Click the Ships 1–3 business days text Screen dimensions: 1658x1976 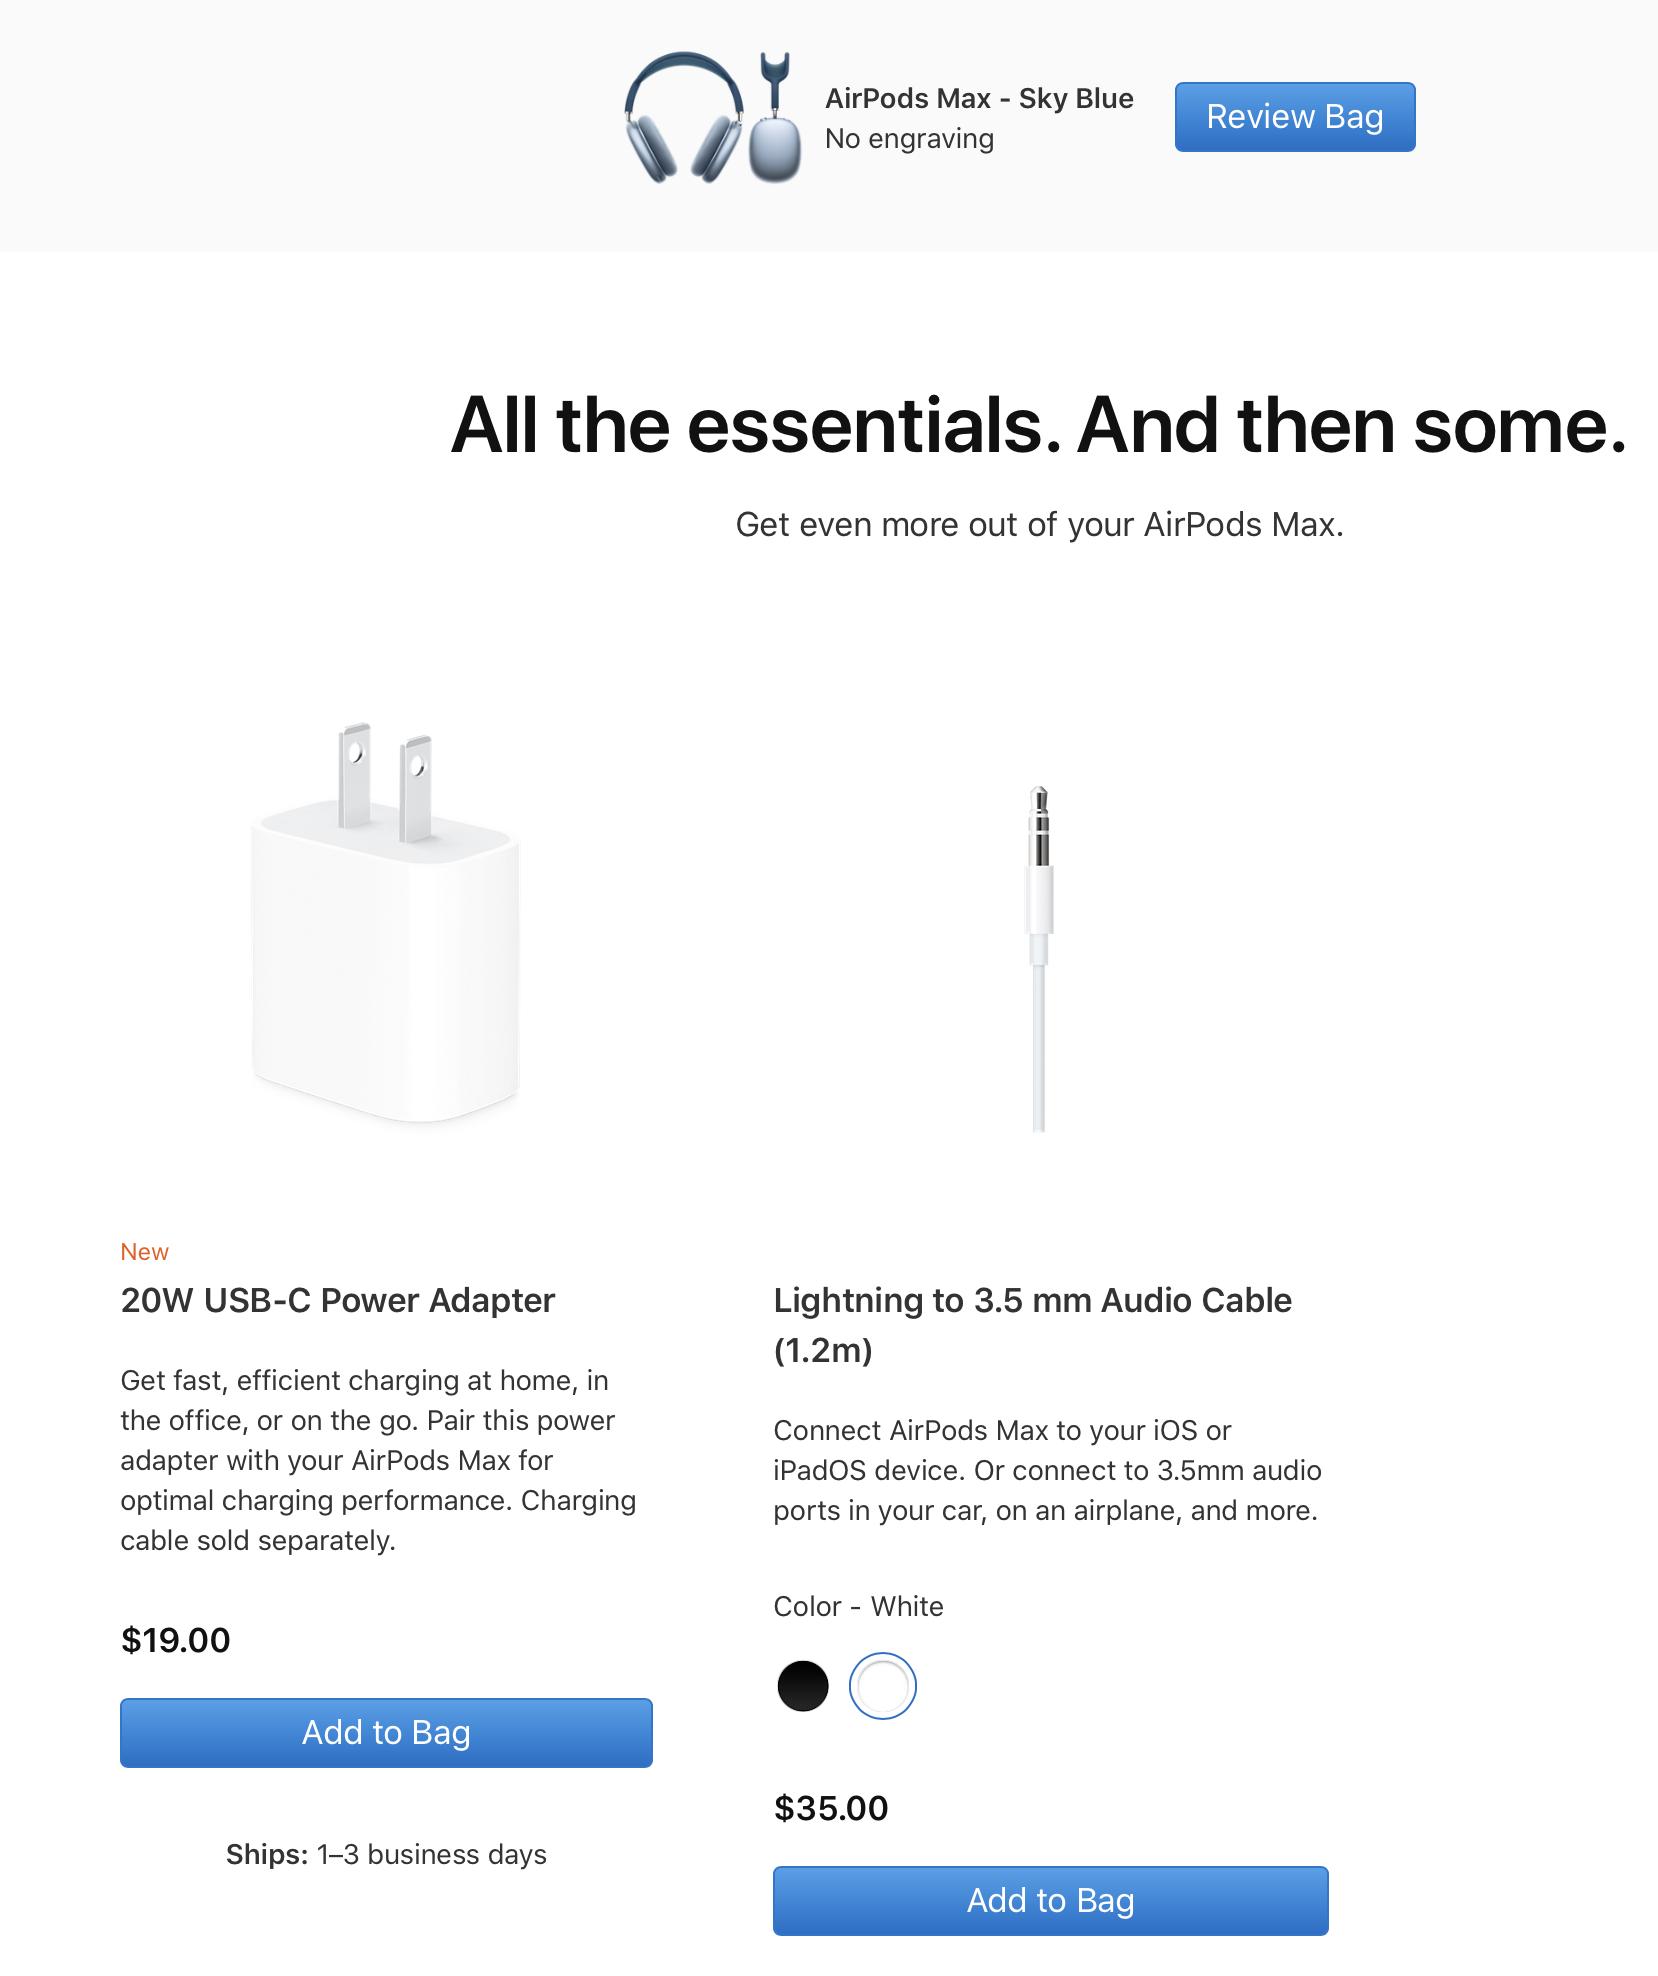click(x=386, y=1854)
